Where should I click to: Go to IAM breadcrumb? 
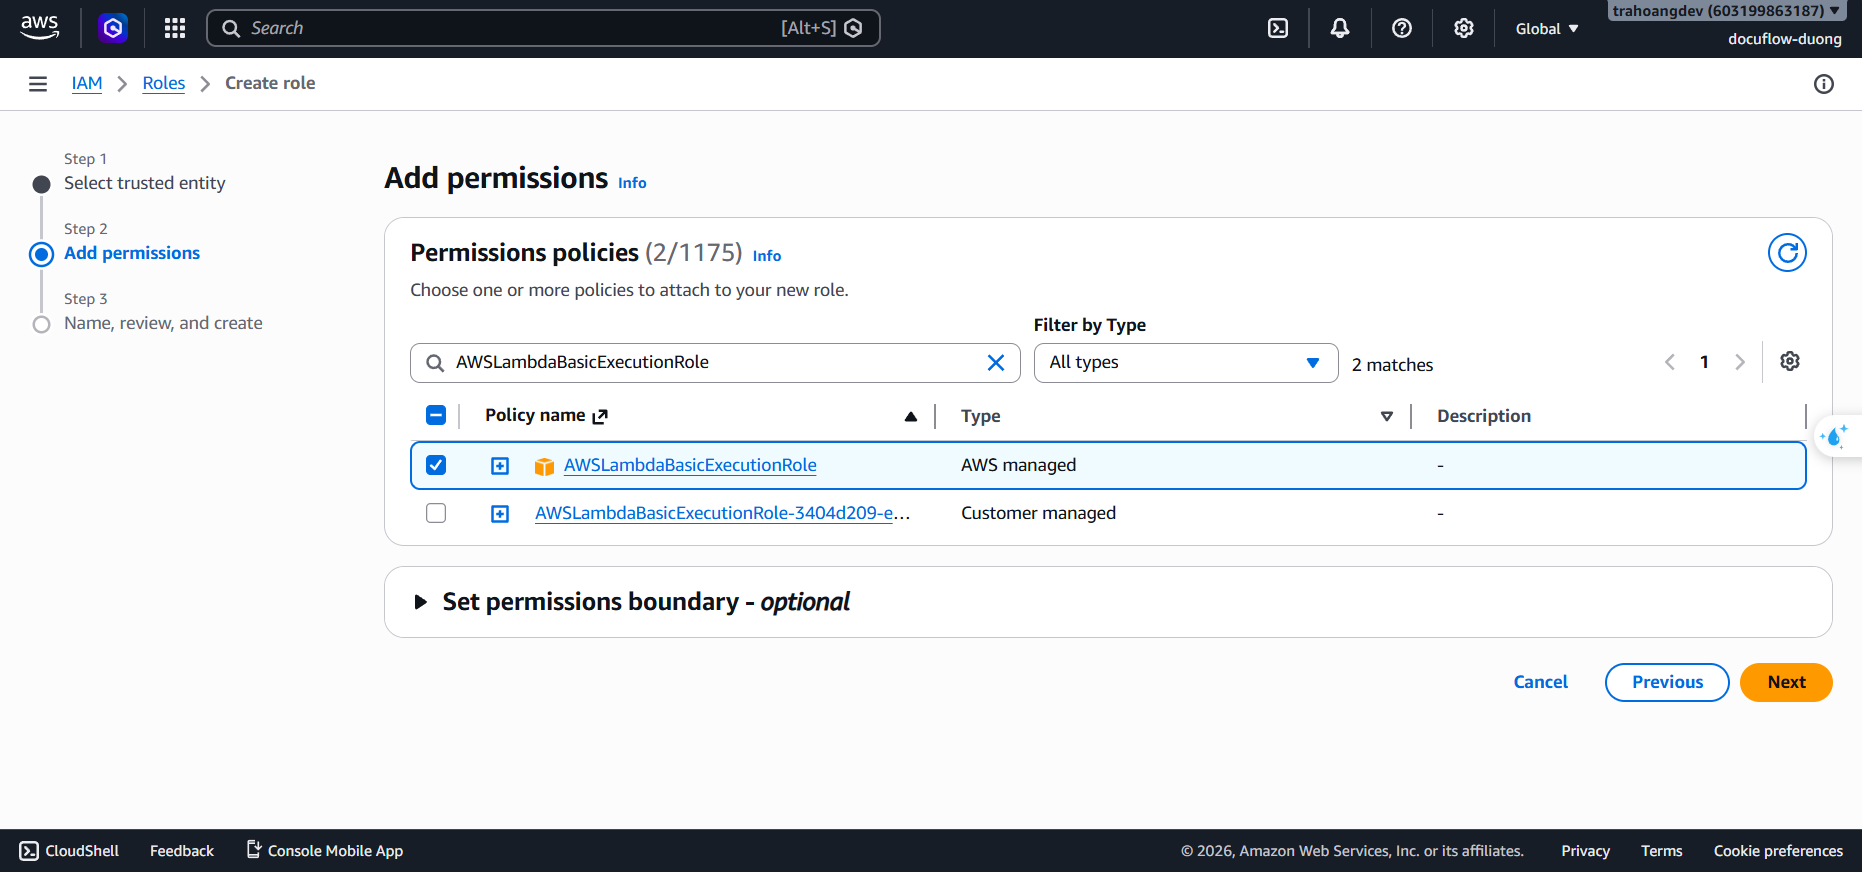coord(87,83)
